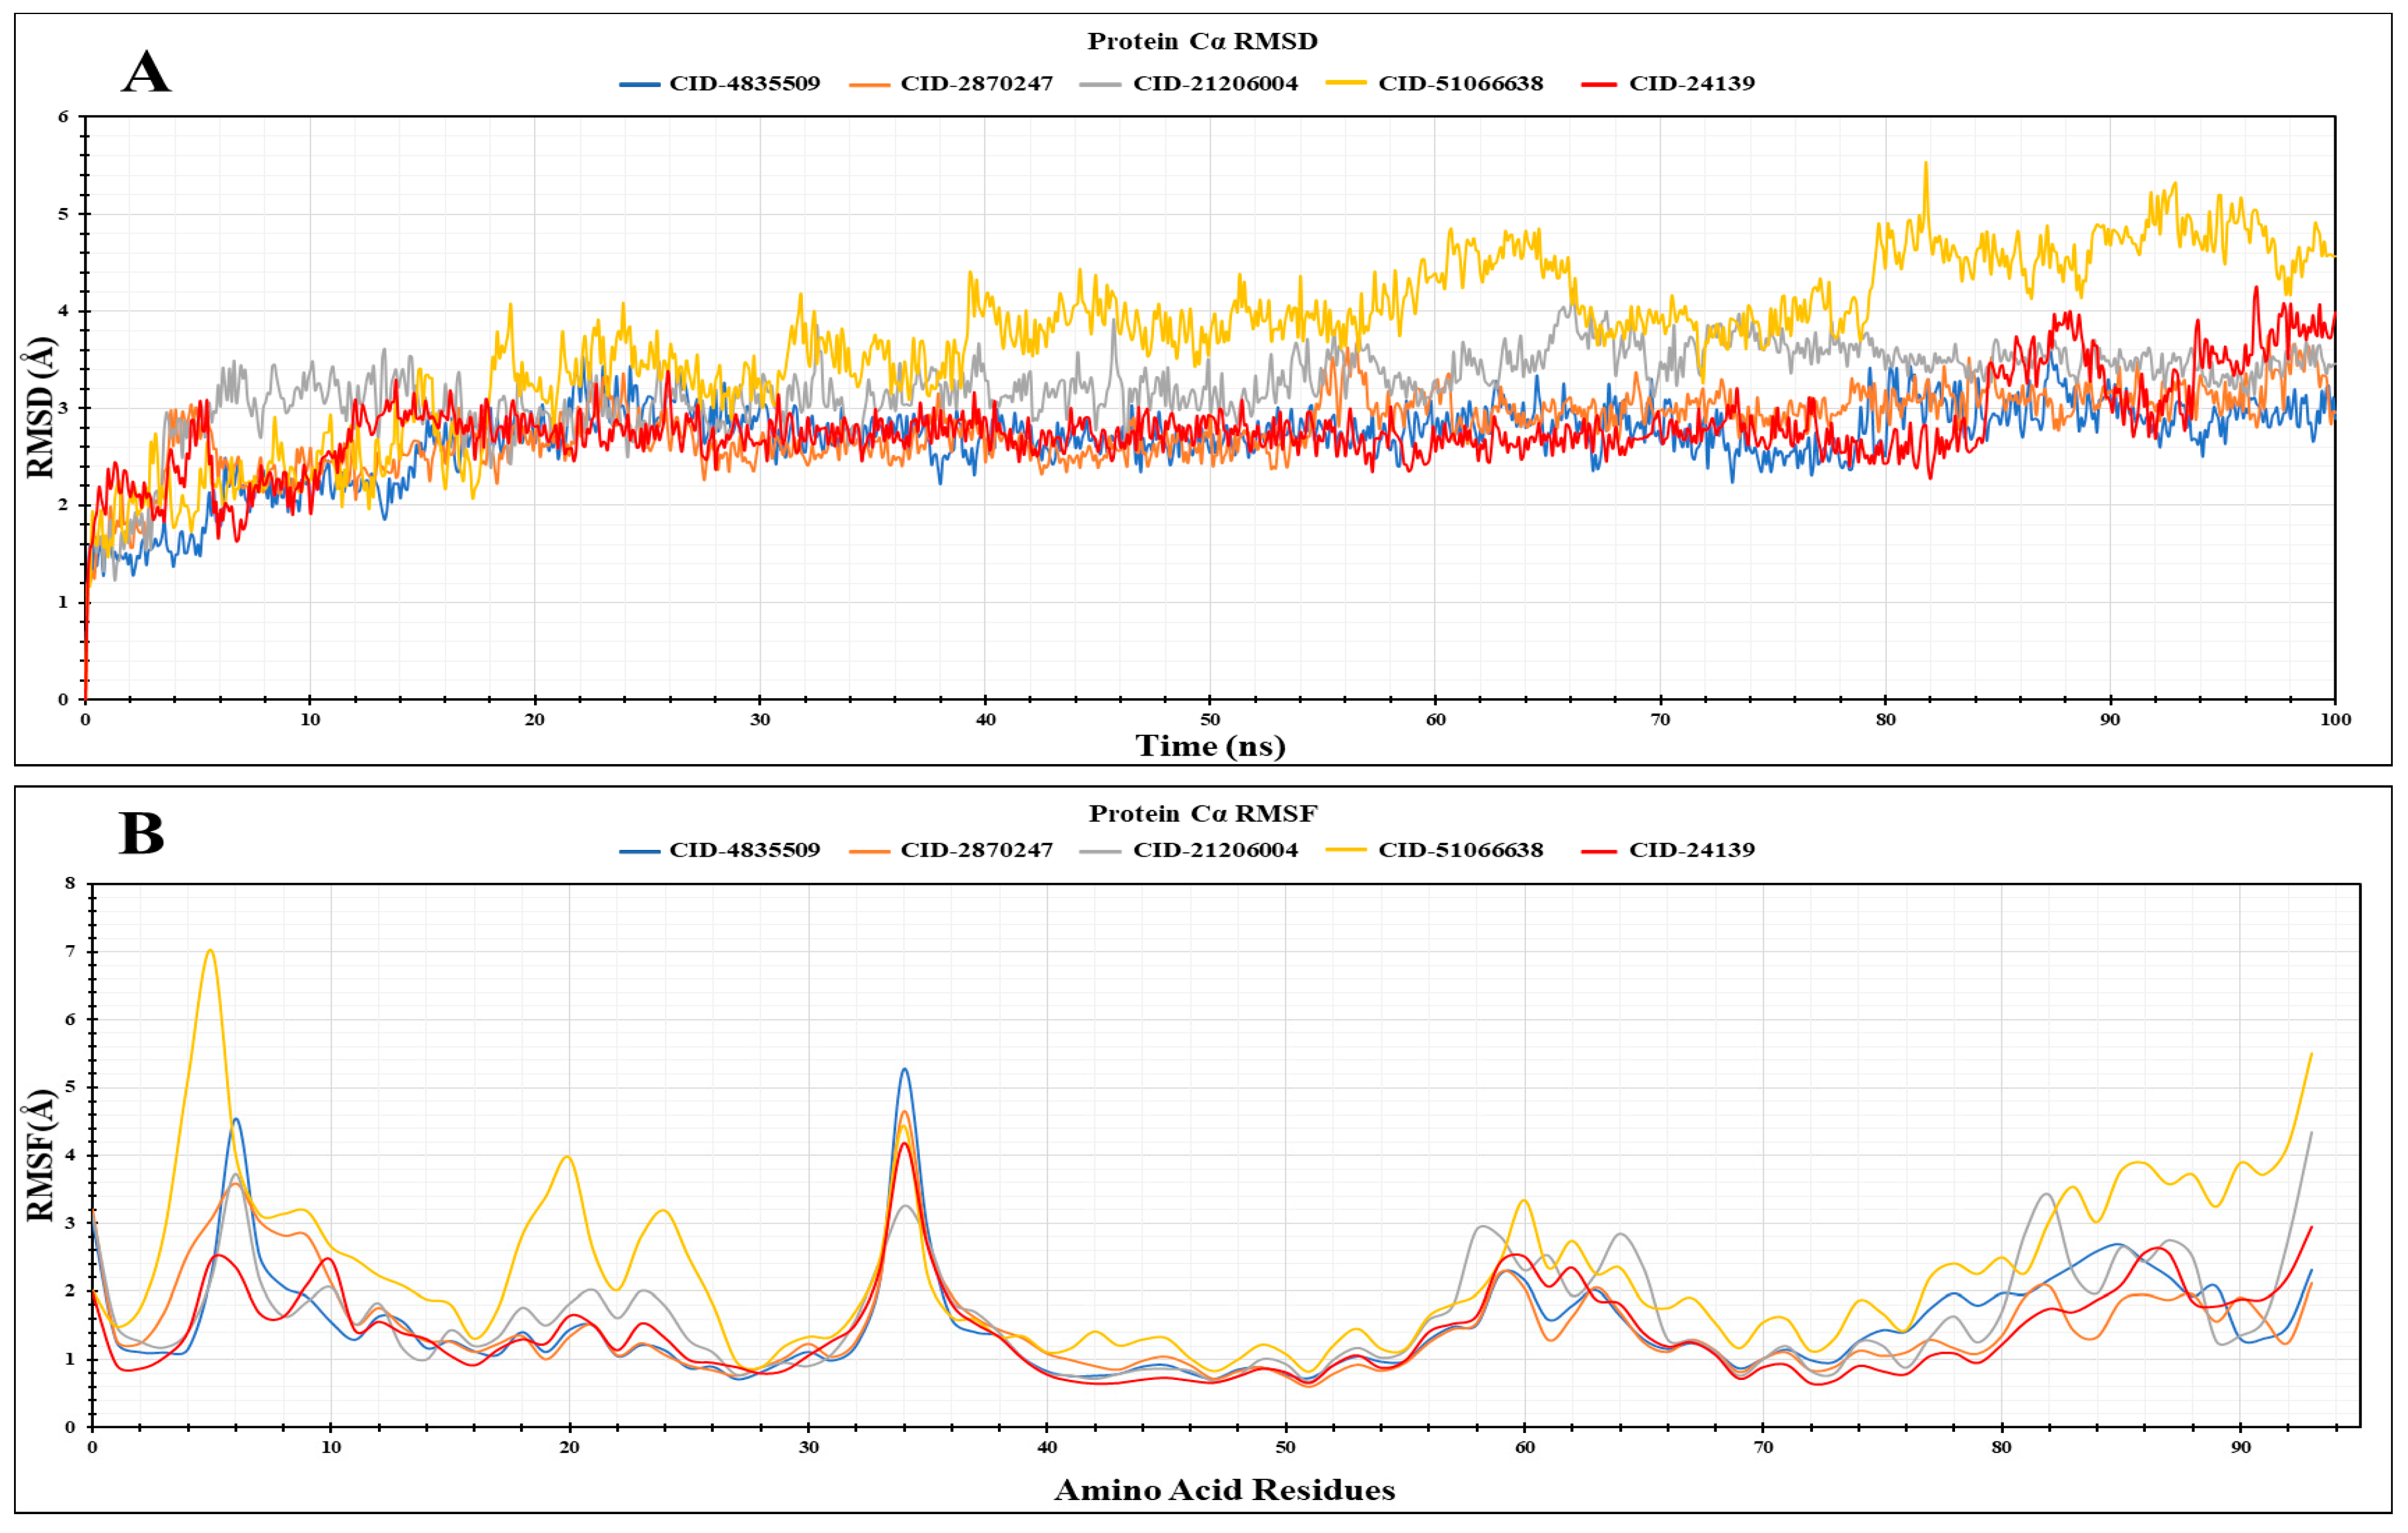Viewport: 2408px width, 1533px height.
Task: Click the 7 tick label on RMSF axis
Action: [70, 951]
